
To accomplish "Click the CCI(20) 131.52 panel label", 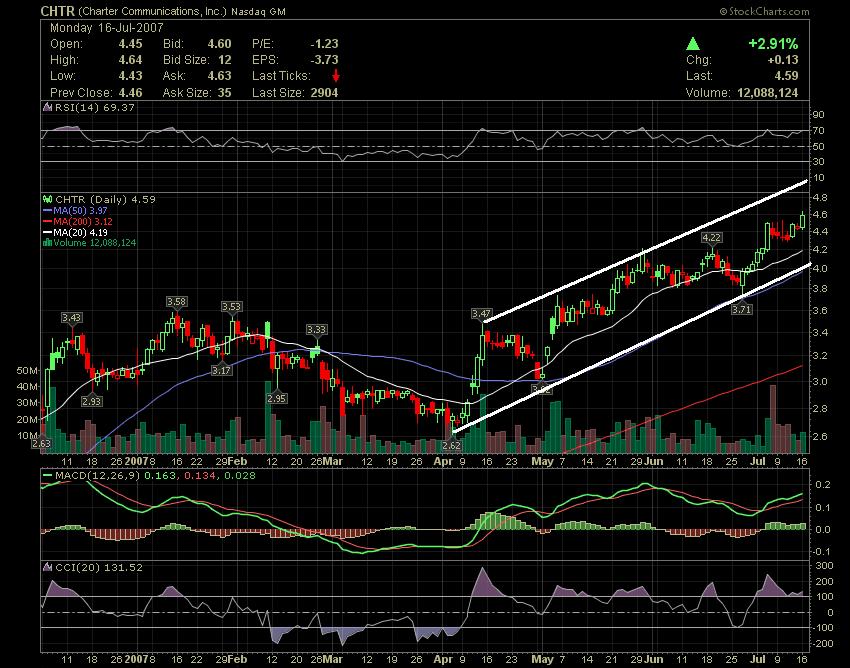I will point(99,568).
